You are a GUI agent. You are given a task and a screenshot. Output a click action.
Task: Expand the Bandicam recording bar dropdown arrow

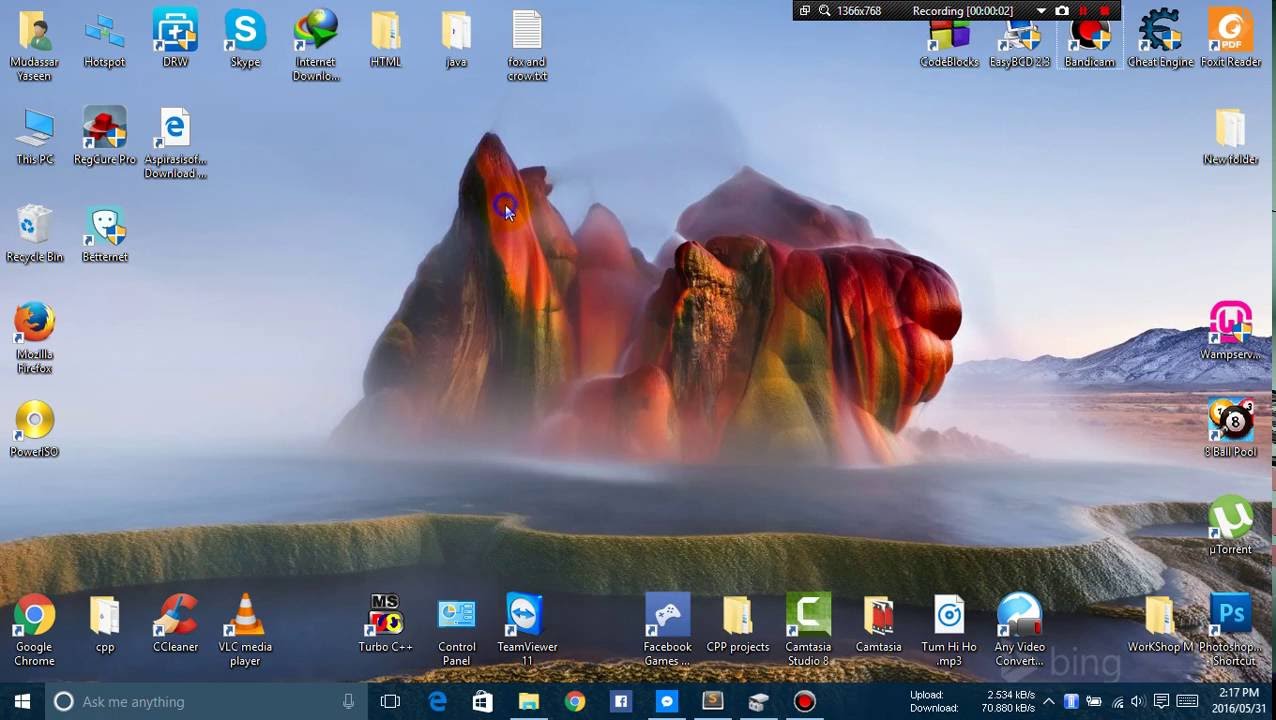1041,11
